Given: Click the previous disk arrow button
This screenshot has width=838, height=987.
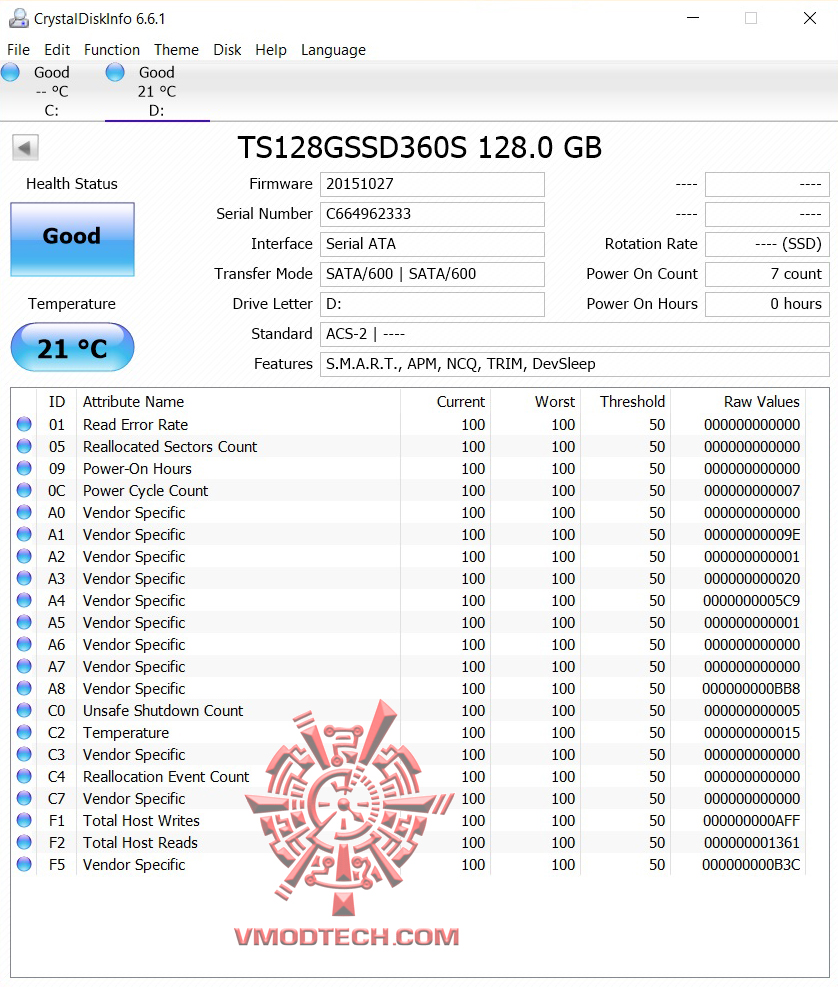Looking at the screenshot, I should tap(25, 148).
